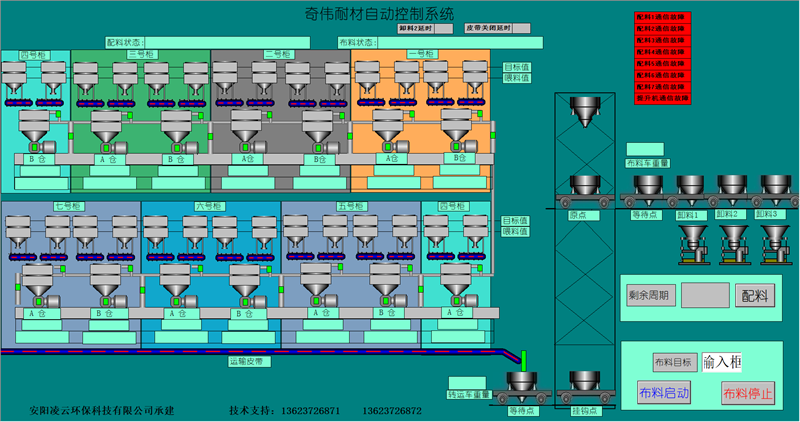Click the cart icon at 卸料1
The height and width of the screenshot is (422, 800).
coord(690,188)
